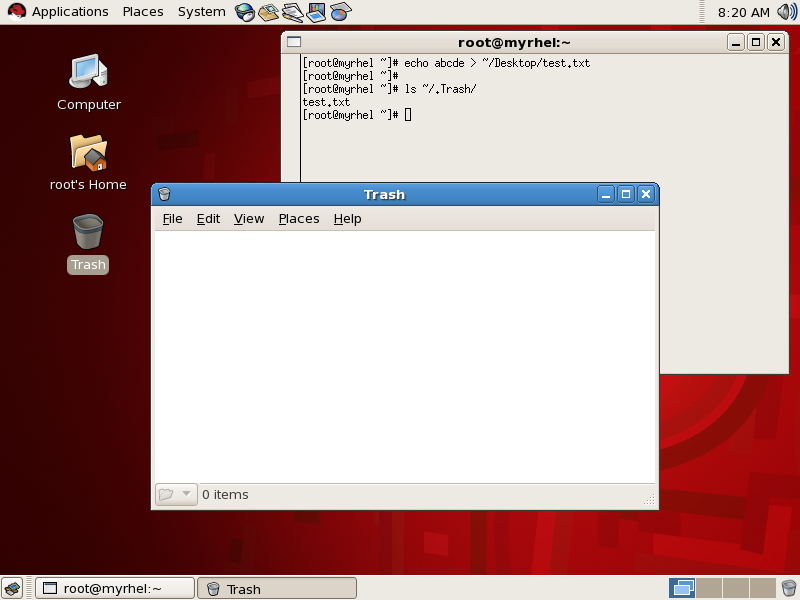This screenshot has width=800, height=600.
Task: Select the Trash window from the taskbar
Action: [276, 588]
